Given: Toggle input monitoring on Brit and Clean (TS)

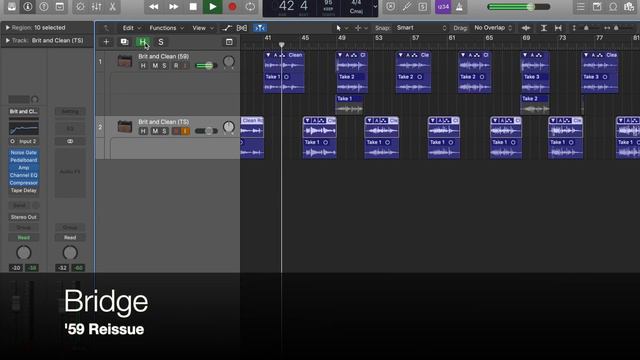Looking at the screenshot, I should [x=185, y=131].
